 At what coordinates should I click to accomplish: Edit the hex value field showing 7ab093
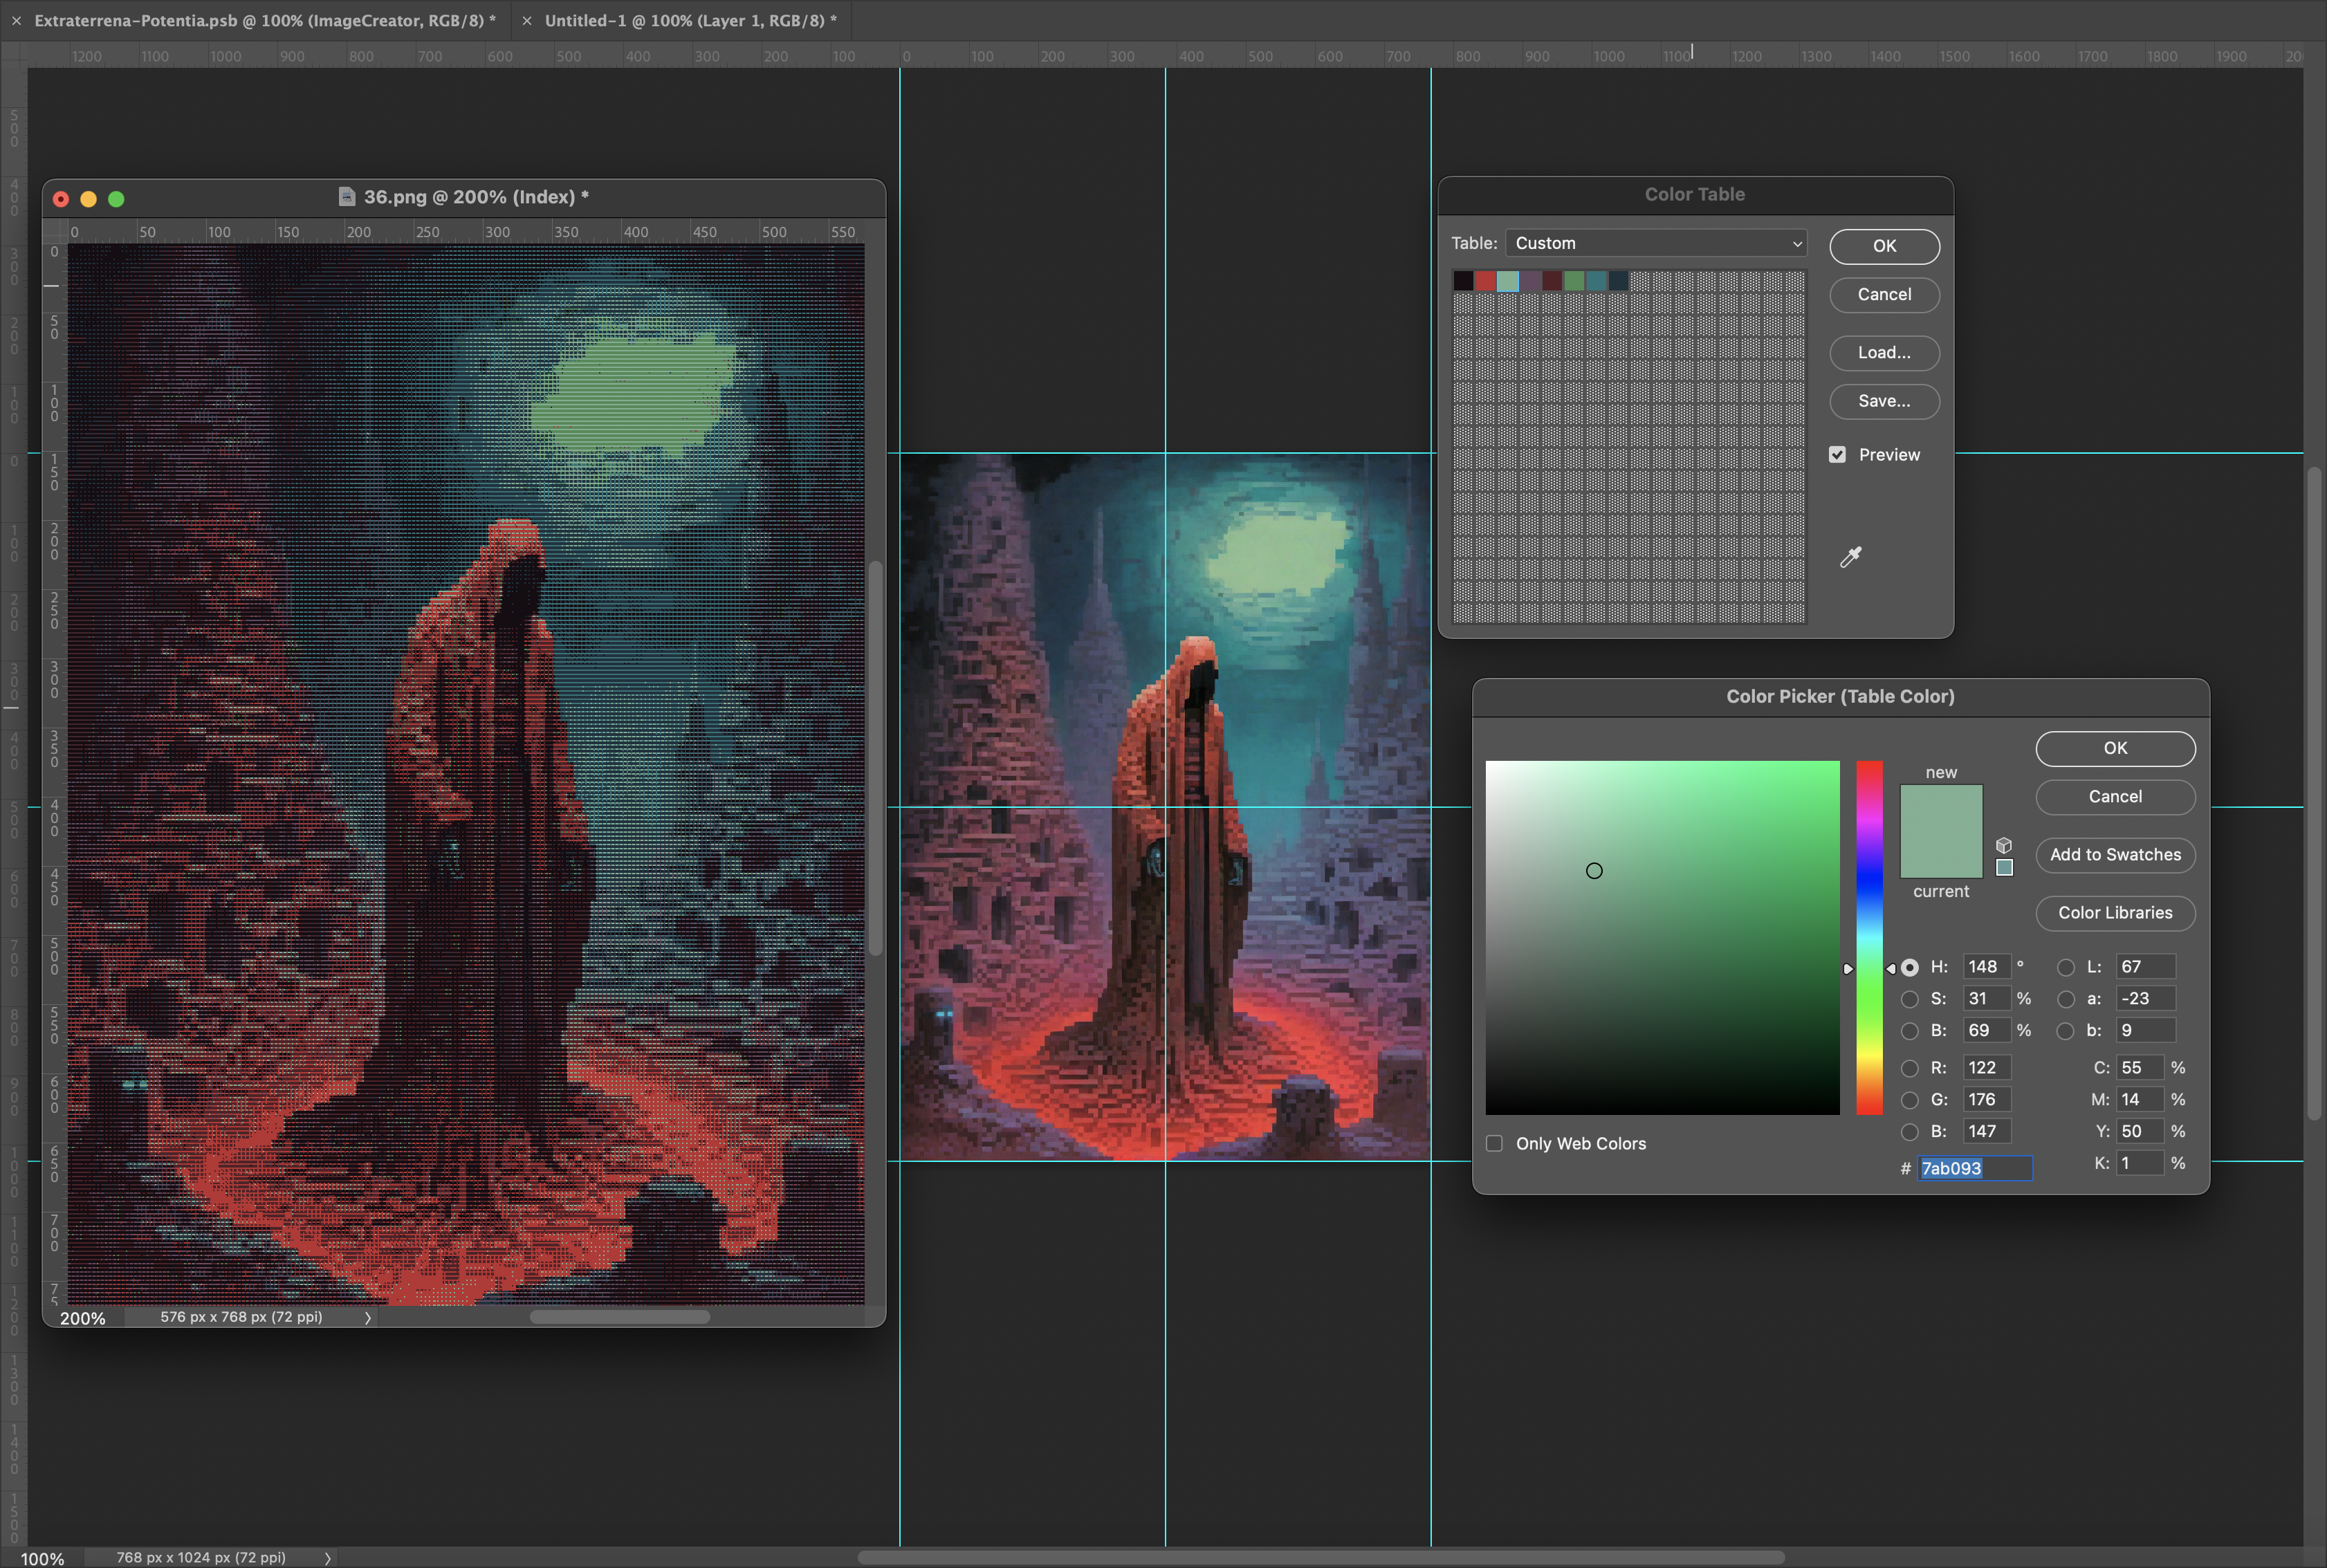[x=1975, y=1168]
